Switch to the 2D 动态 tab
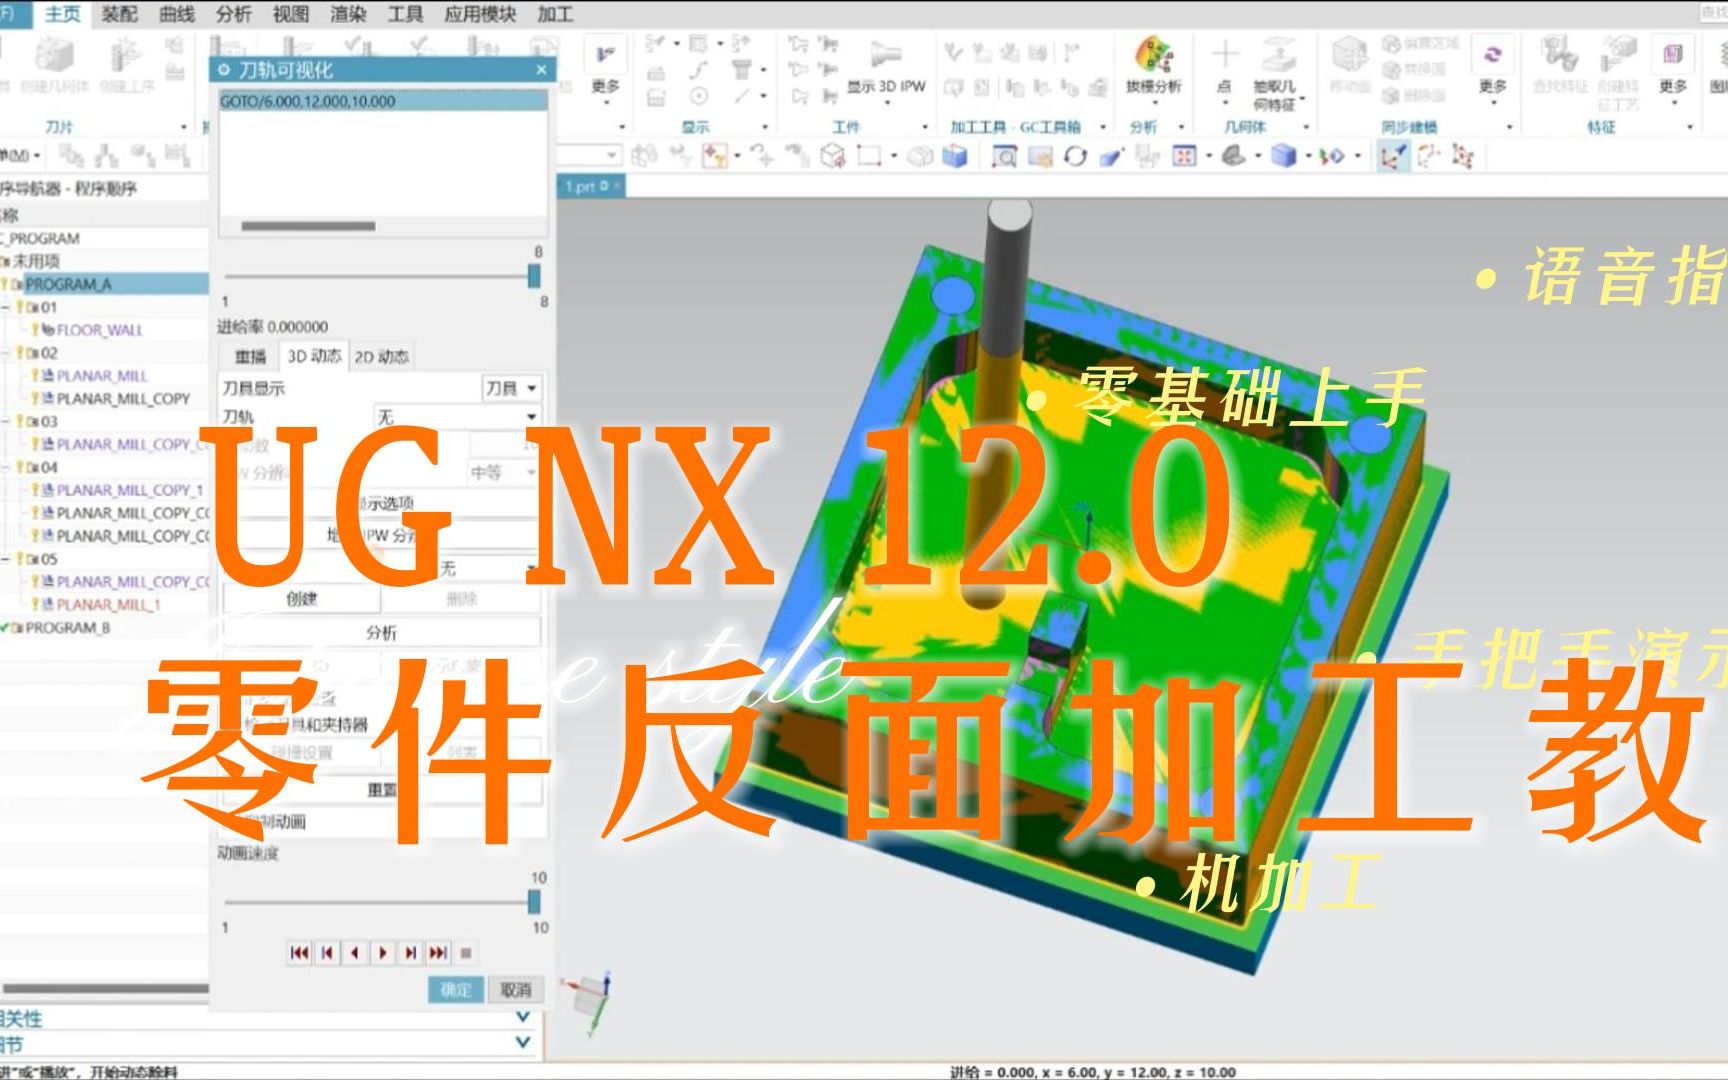The height and width of the screenshot is (1080, 1728). click(x=382, y=357)
